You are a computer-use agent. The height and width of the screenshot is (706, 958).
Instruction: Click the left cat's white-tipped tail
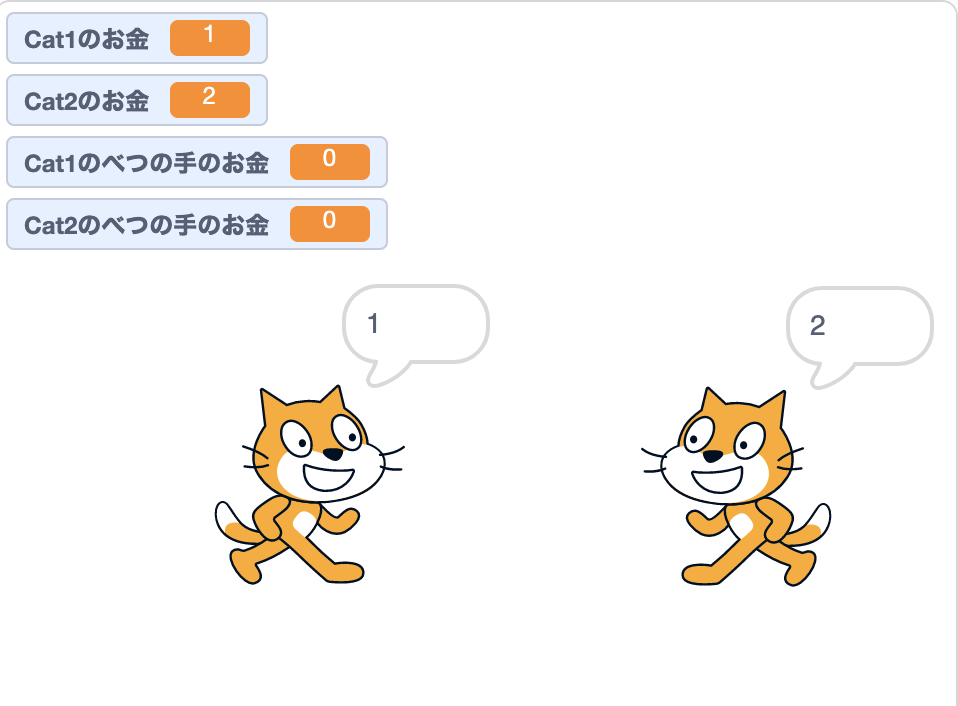tap(235, 525)
